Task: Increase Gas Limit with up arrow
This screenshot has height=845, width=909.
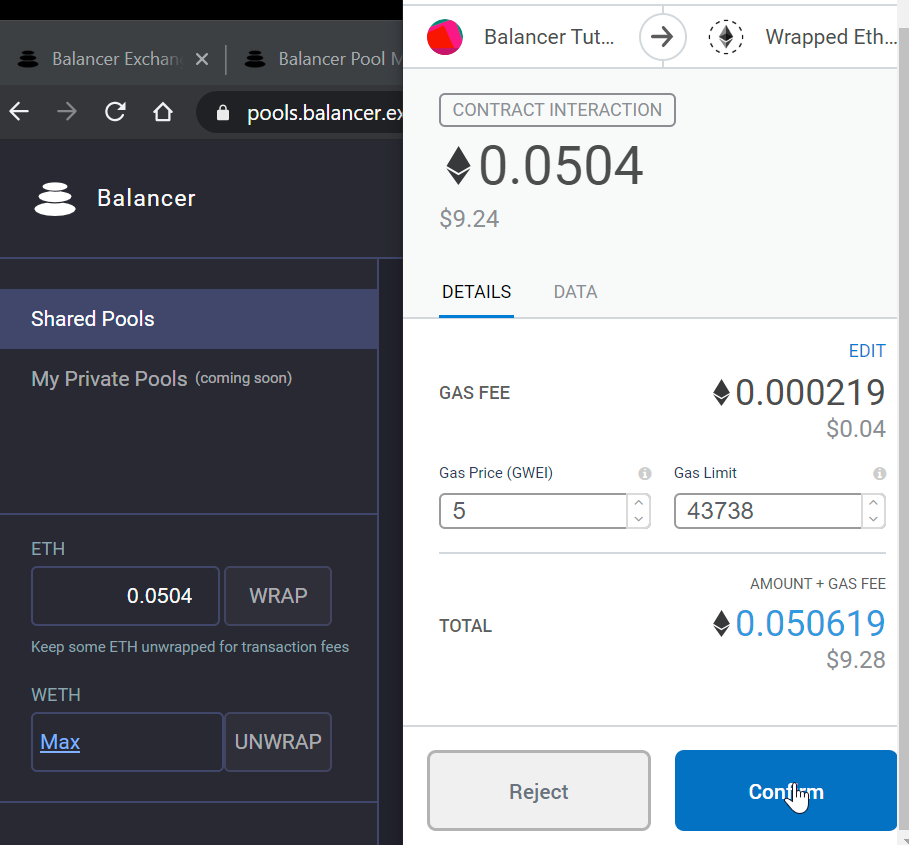Action: 874,503
